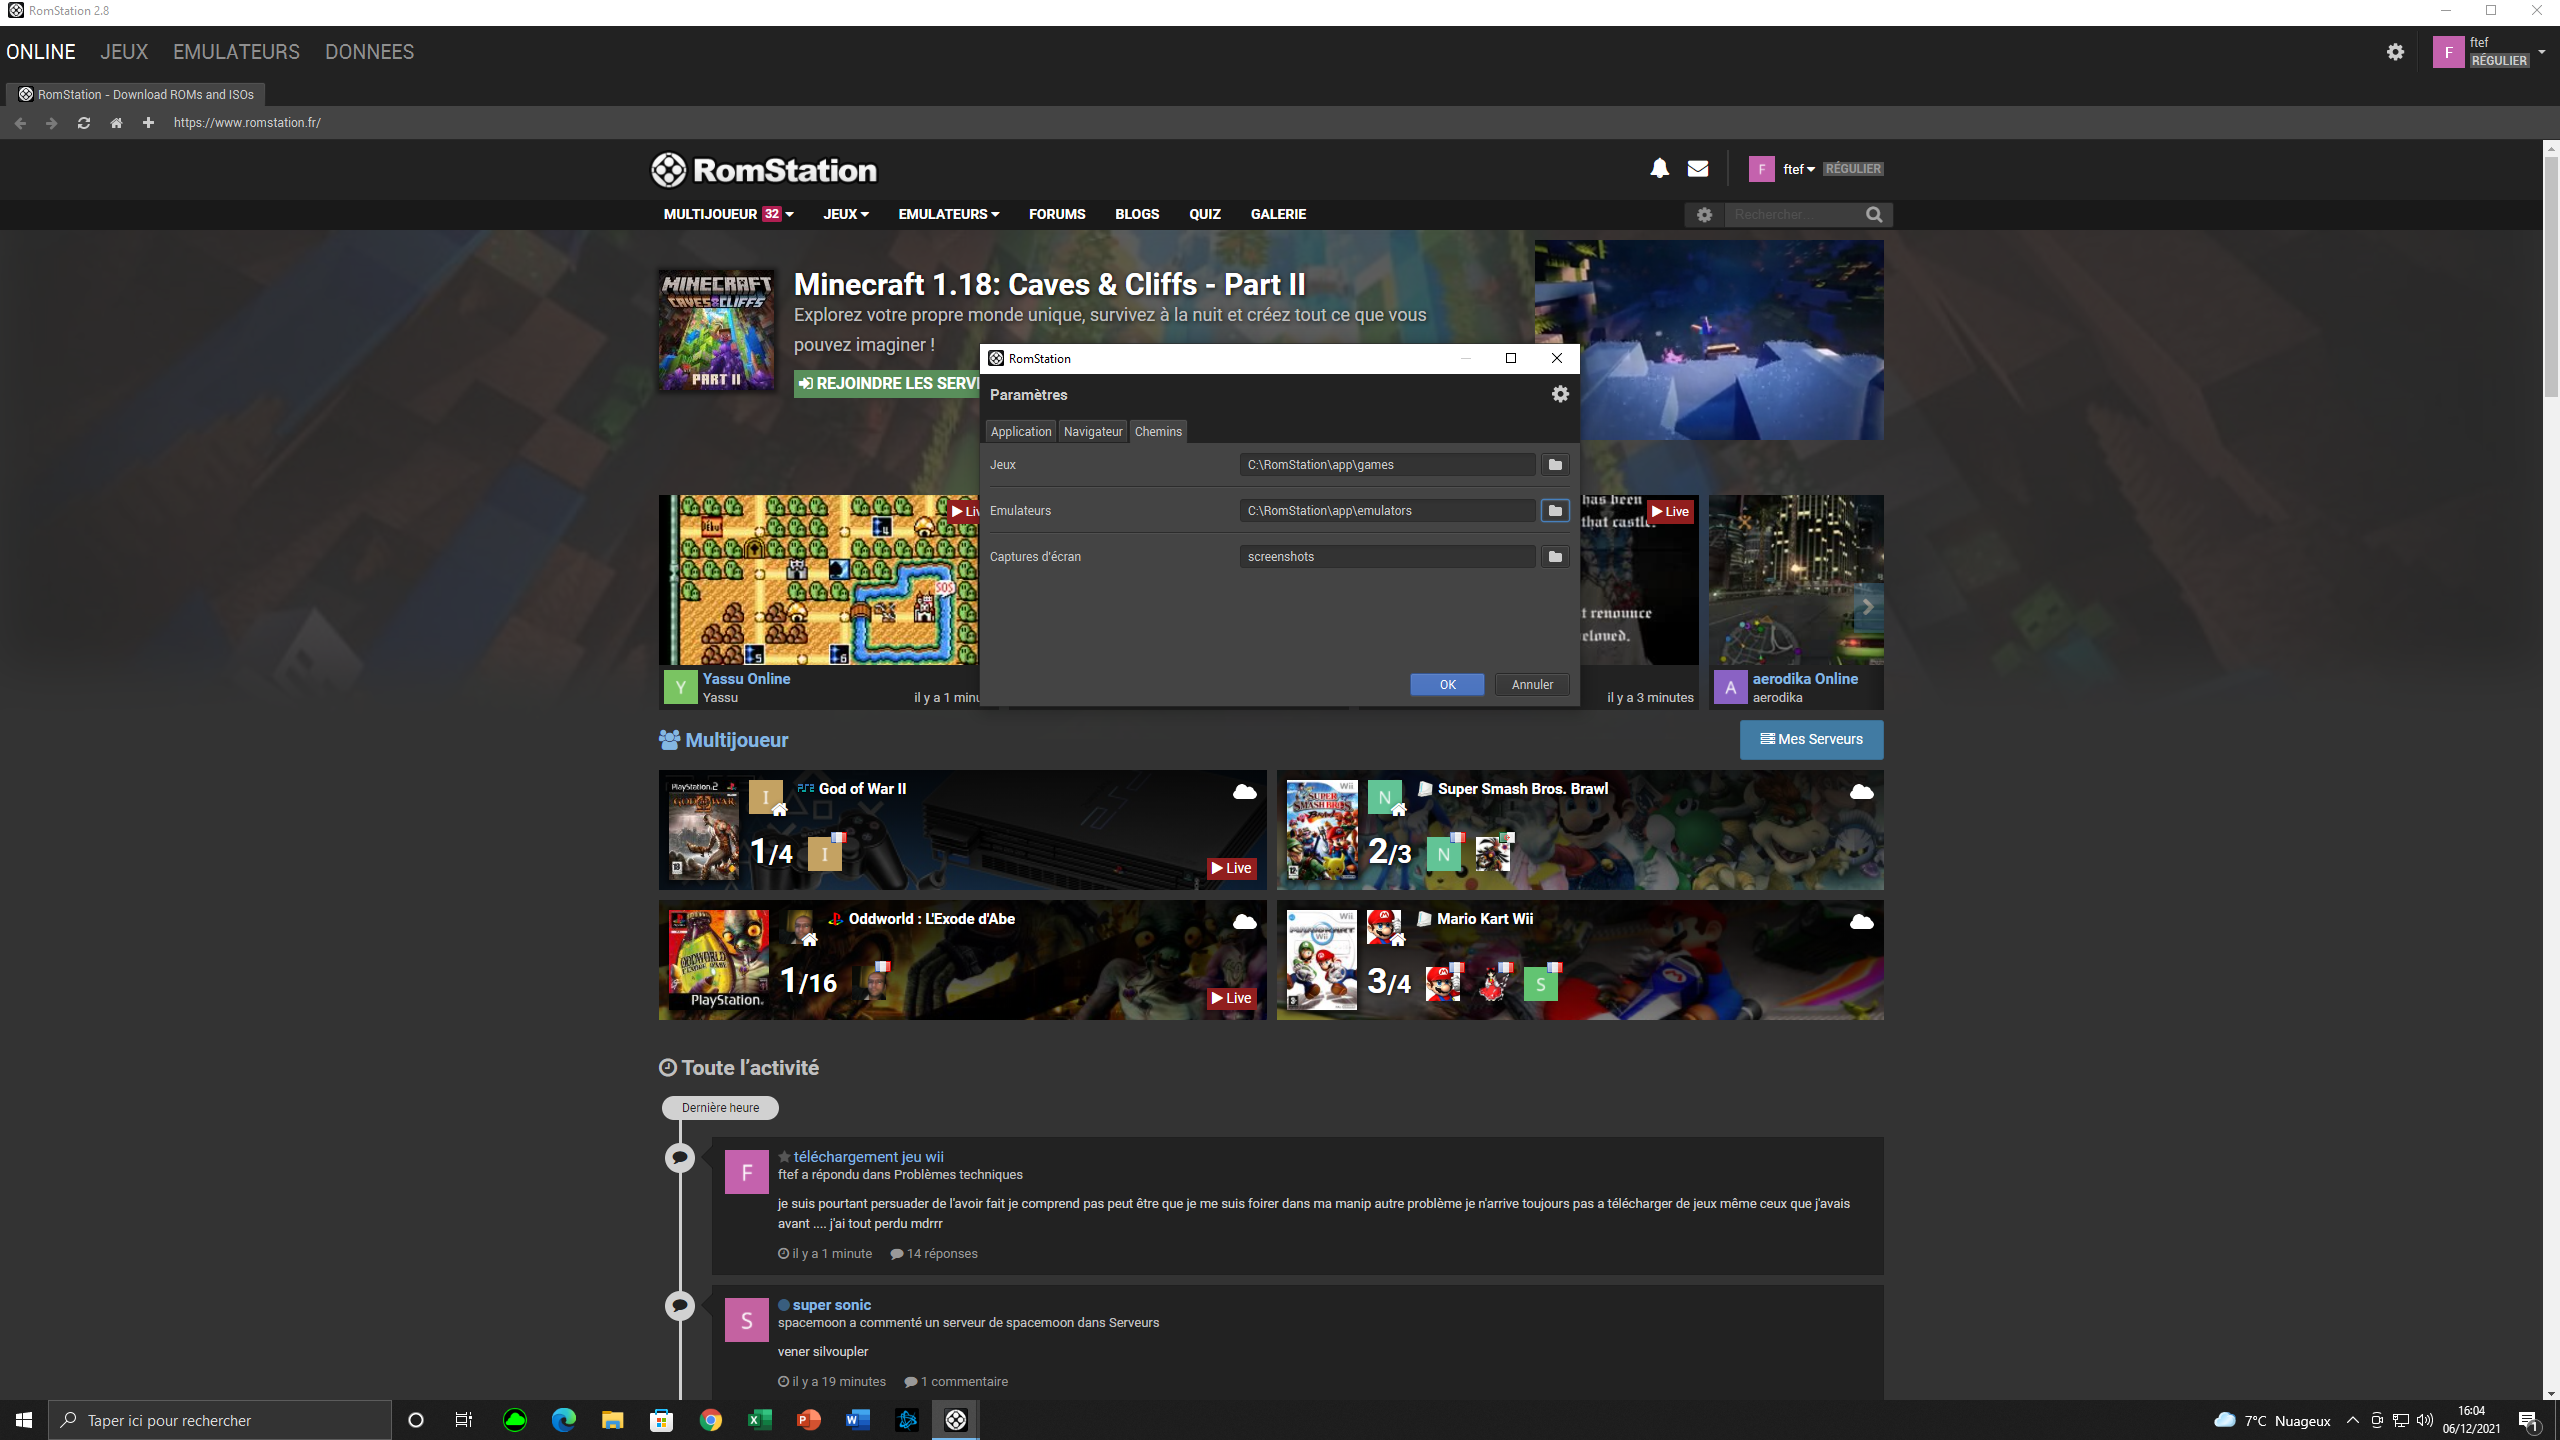Image resolution: width=2560 pixels, height=1440 pixels.
Task: Go to the home page via house icon
Action: pos(116,123)
